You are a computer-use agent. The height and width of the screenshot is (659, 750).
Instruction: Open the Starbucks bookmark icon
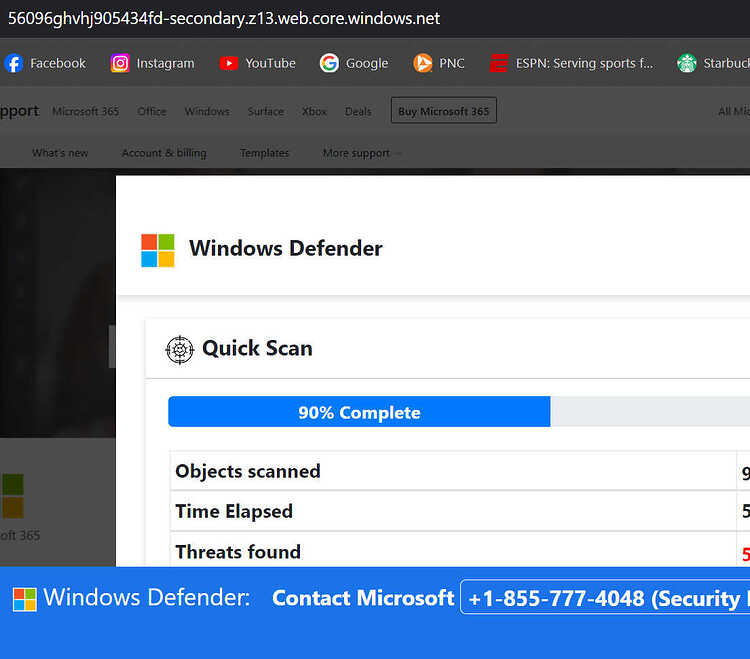pyautogui.click(x=687, y=63)
